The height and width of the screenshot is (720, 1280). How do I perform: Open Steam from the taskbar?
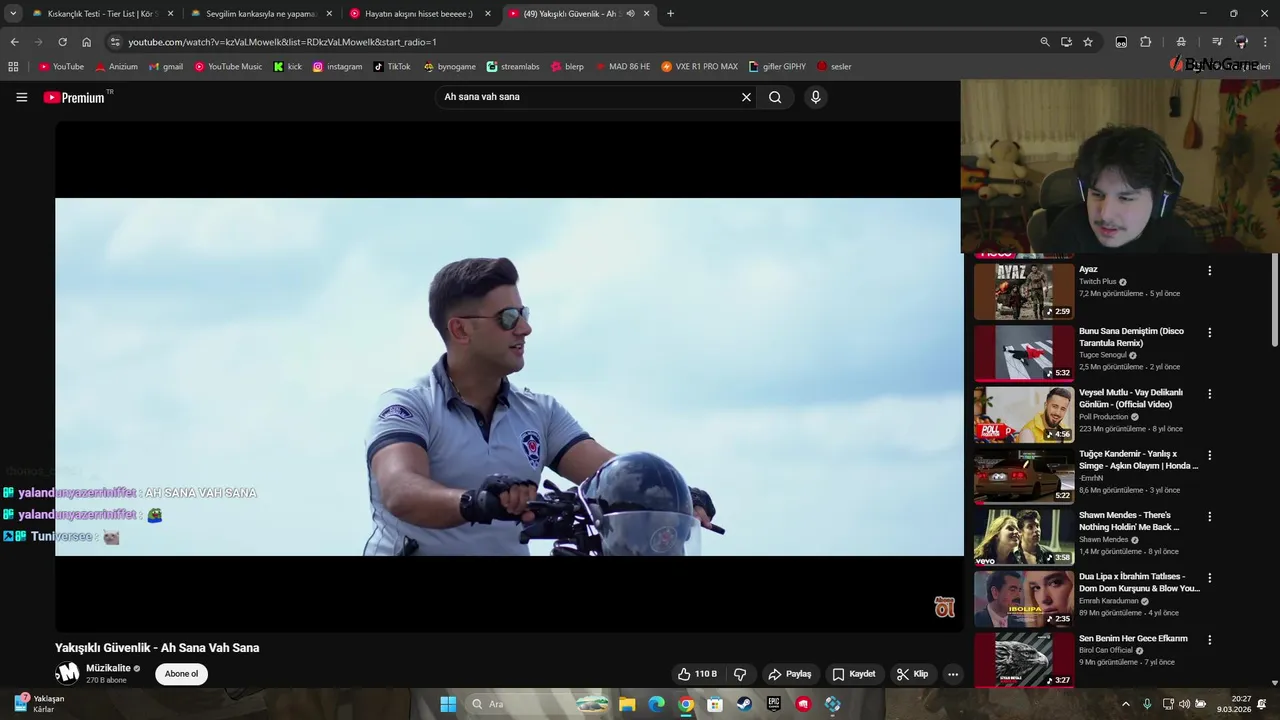[744, 704]
